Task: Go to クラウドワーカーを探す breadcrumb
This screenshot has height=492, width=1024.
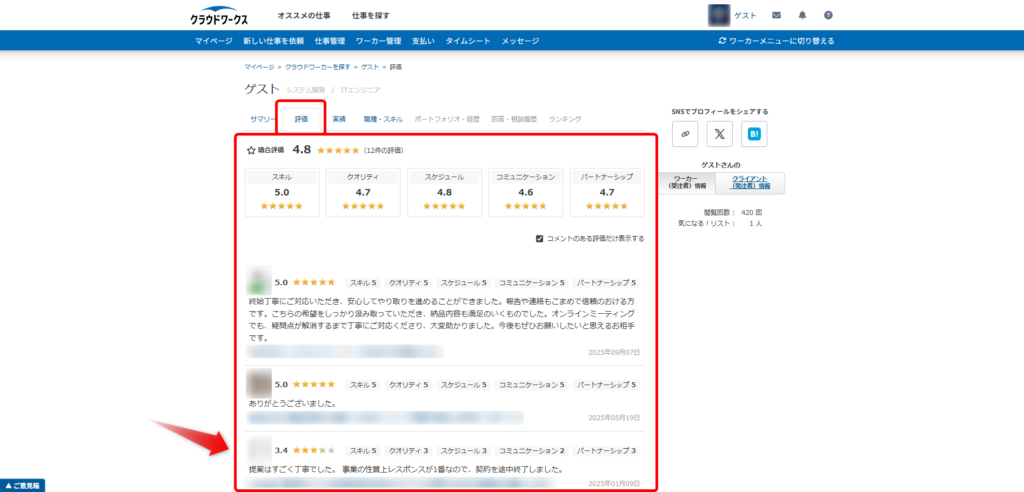Action: pos(318,66)
